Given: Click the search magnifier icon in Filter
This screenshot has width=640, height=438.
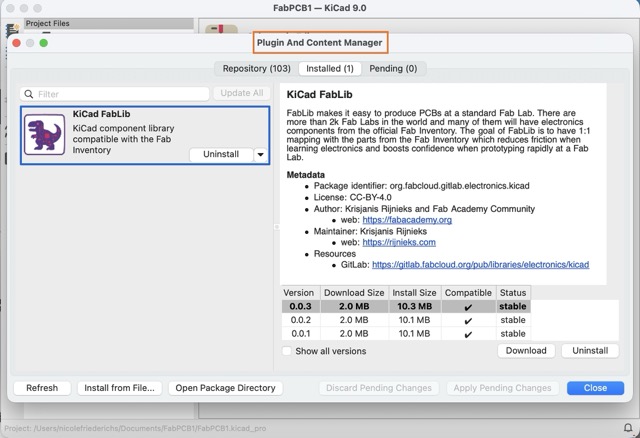Looking at the screenshot, I should 29,94.
